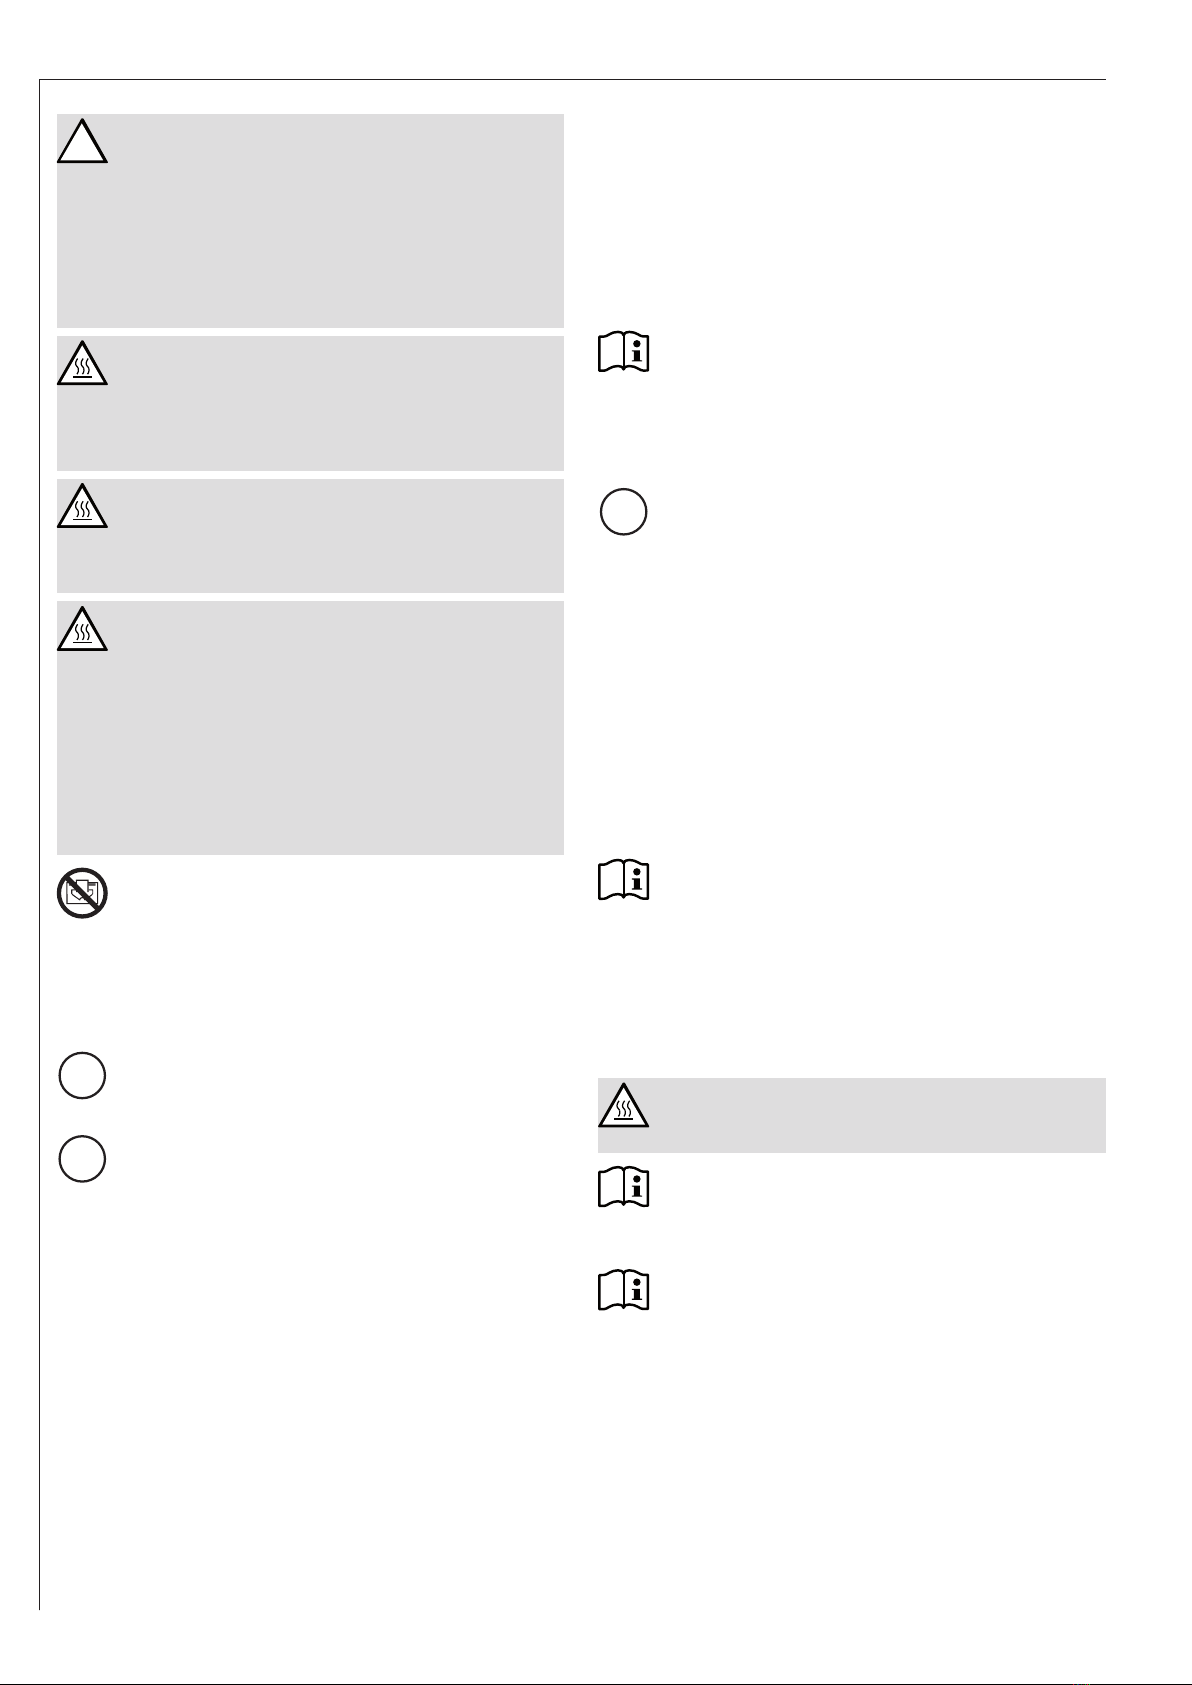Click the topmost open-book info icon in the right column

point(624,353)
